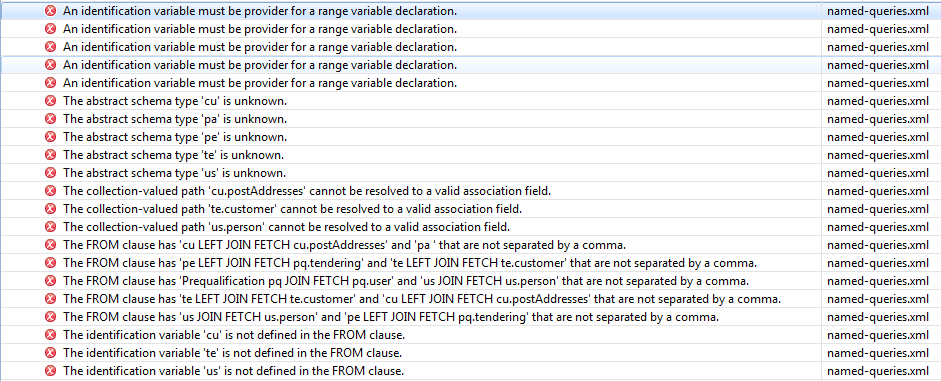Click error icon for 'te.customer' path error

click(50, 209)
